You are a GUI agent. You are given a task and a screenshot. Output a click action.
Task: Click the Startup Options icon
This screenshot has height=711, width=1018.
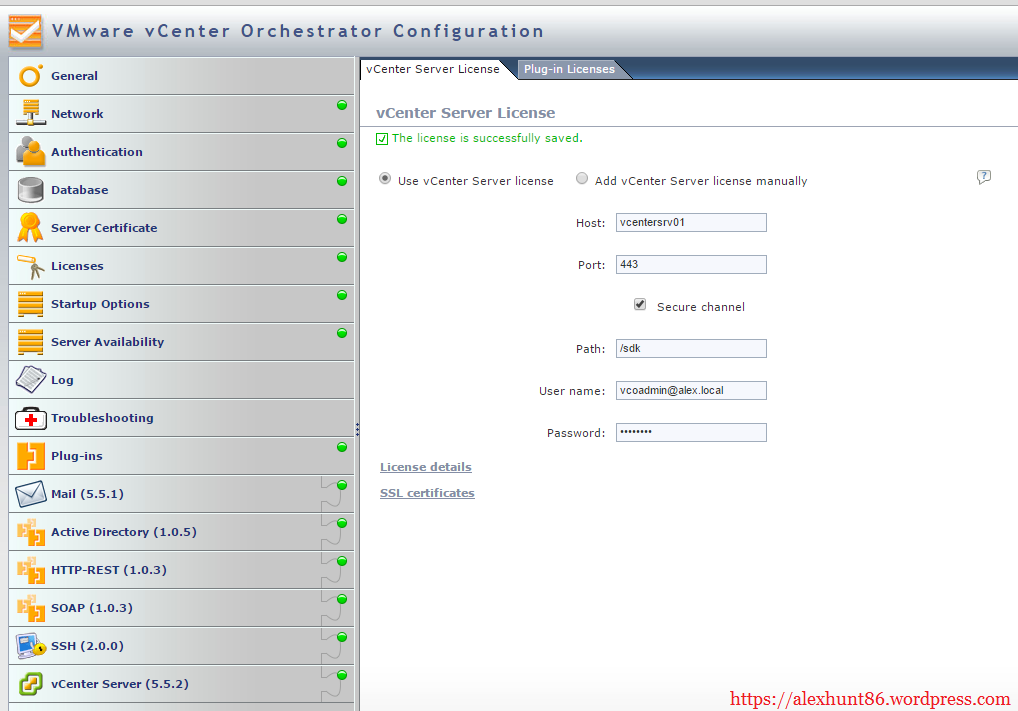[x=31, y=304]
